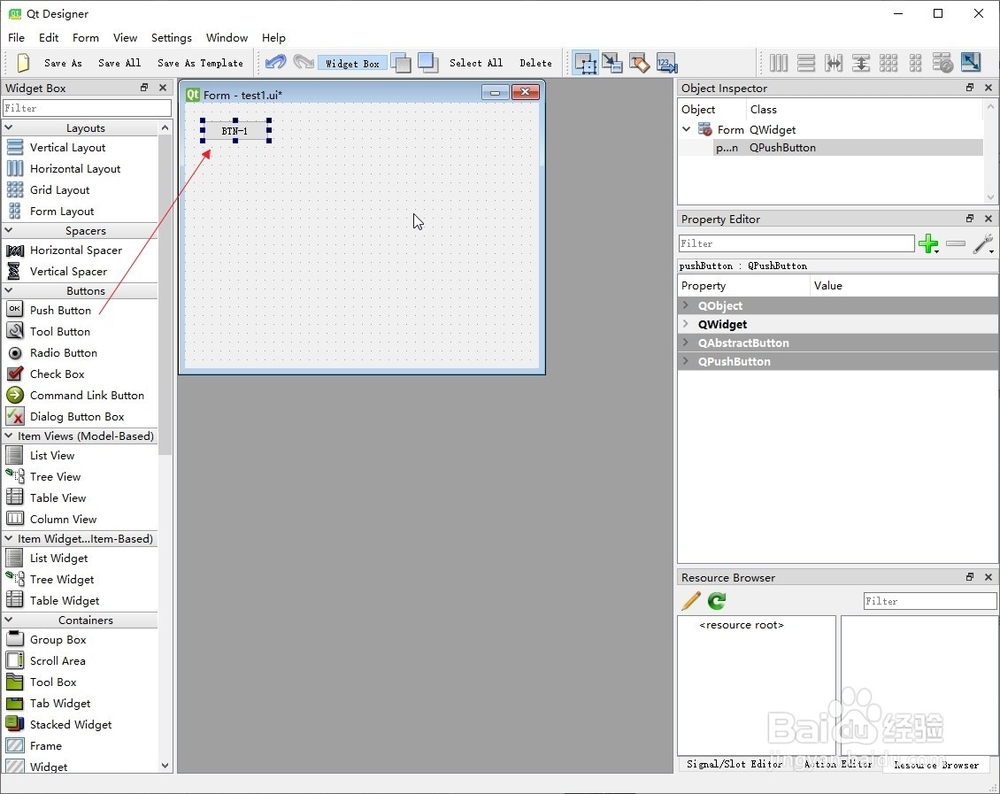The height and width of the screenshot is (794, 1000).
Task: Click the Property Editor filter field
Action: point(797,244)
